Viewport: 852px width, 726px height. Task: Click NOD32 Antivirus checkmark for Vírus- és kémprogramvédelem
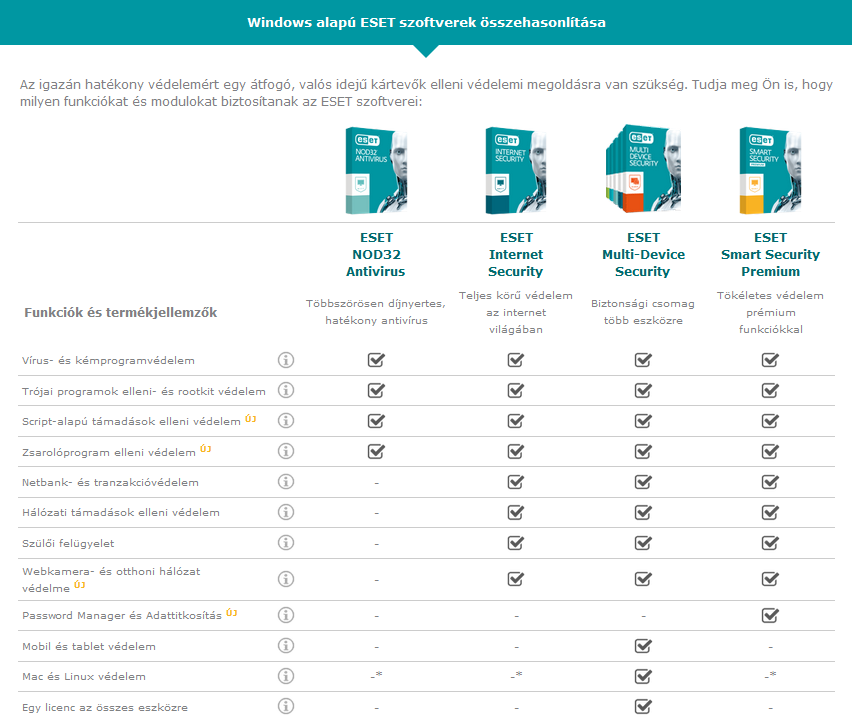(x=376, y=360)
